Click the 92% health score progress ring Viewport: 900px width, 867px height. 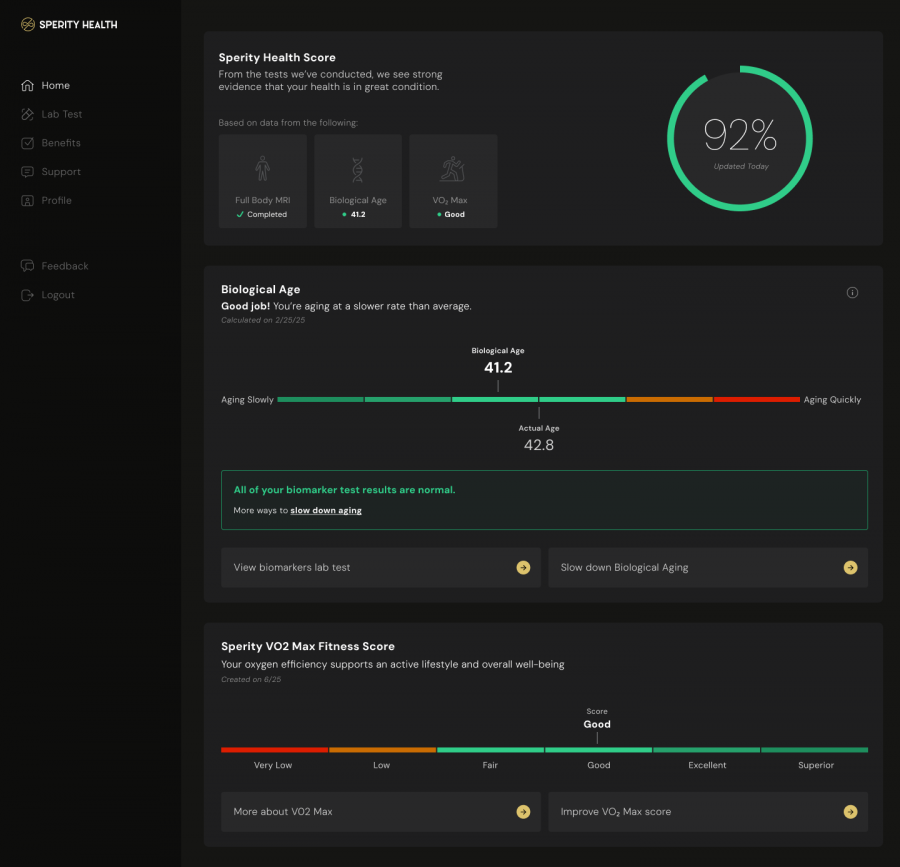click(x=739, y=137)
